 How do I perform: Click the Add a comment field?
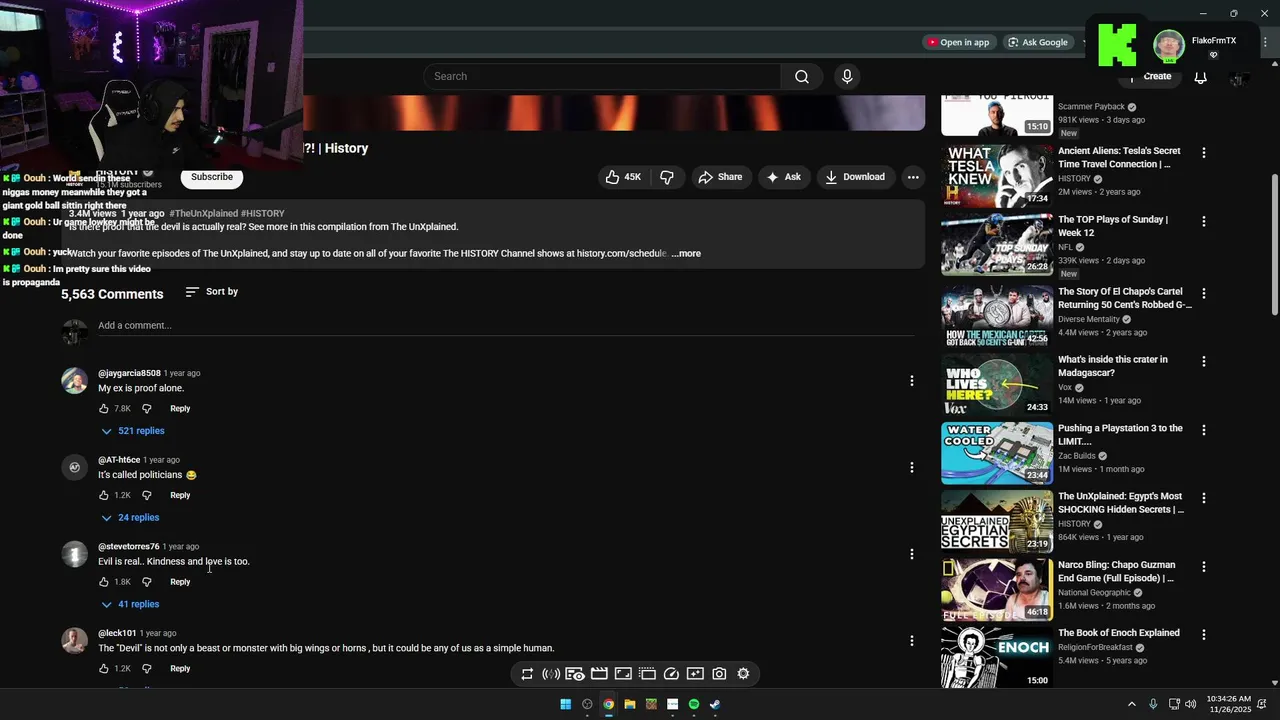pos(505,326)
